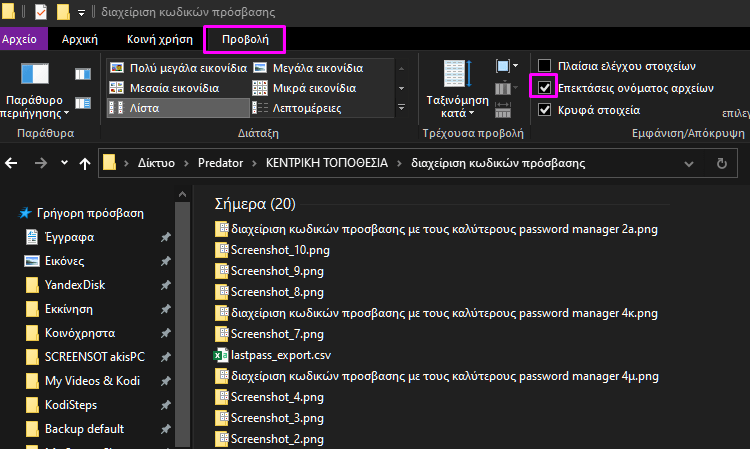Click Predator in the address path

(x=221, y=163)
